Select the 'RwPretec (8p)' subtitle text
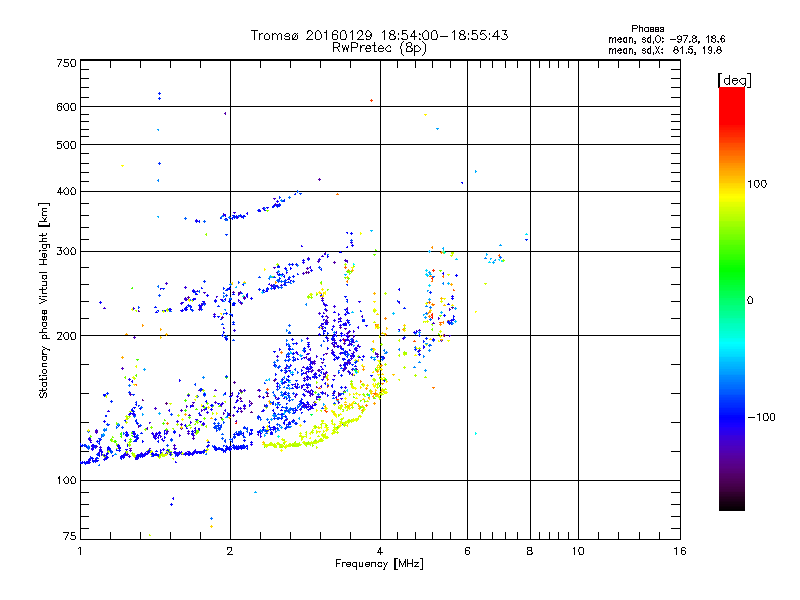Screen dimensions: 800x600 pos(379,48)
